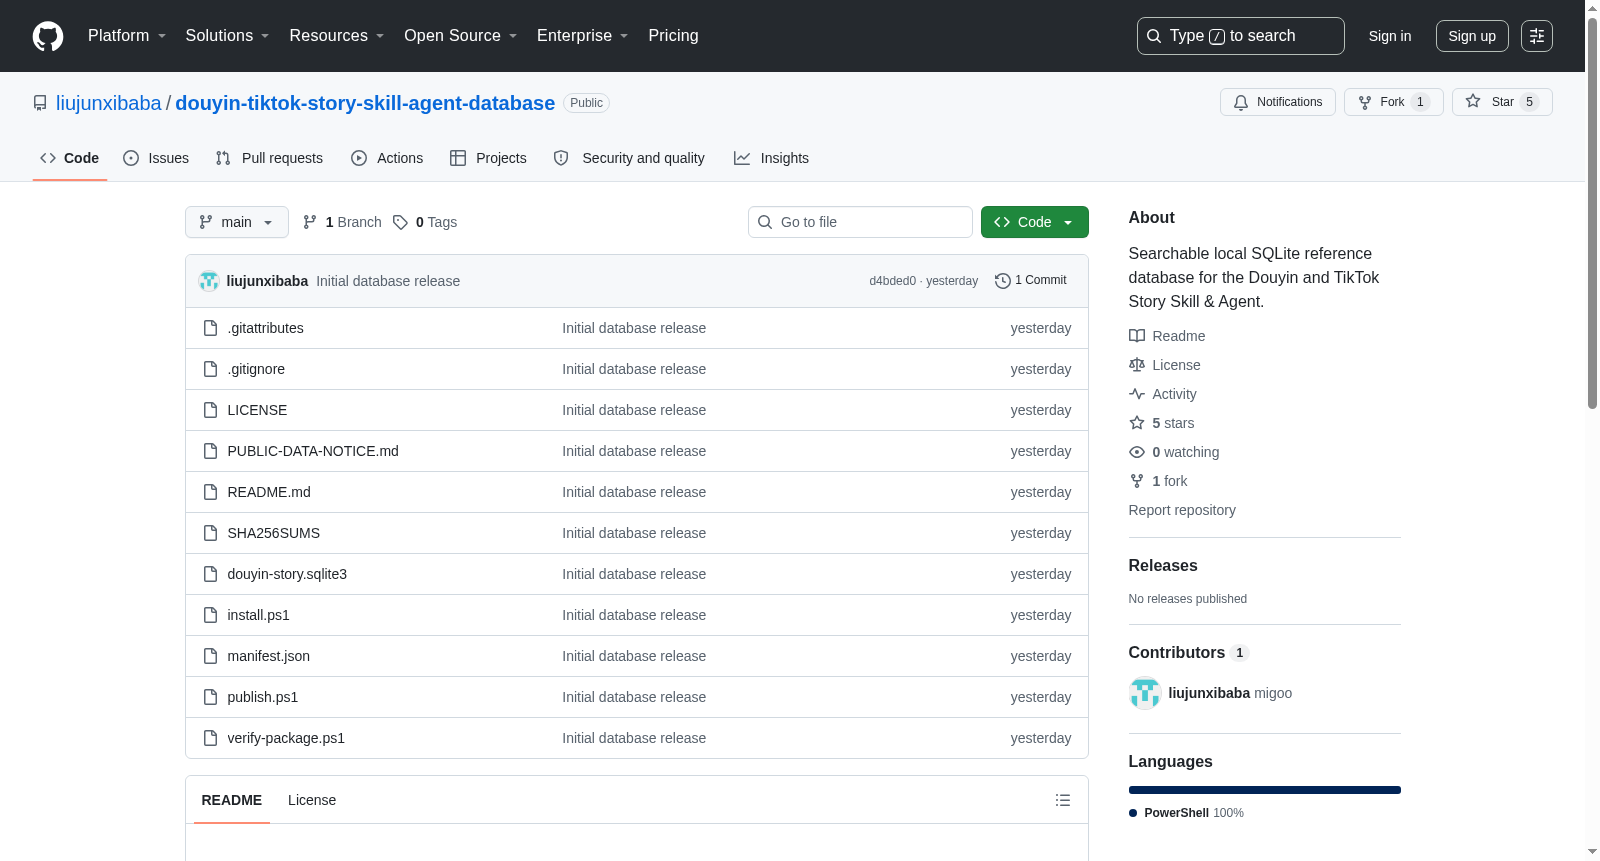Open the PowerShell 100% language link
The image size is (1600, 861).
pos(1187,813)
